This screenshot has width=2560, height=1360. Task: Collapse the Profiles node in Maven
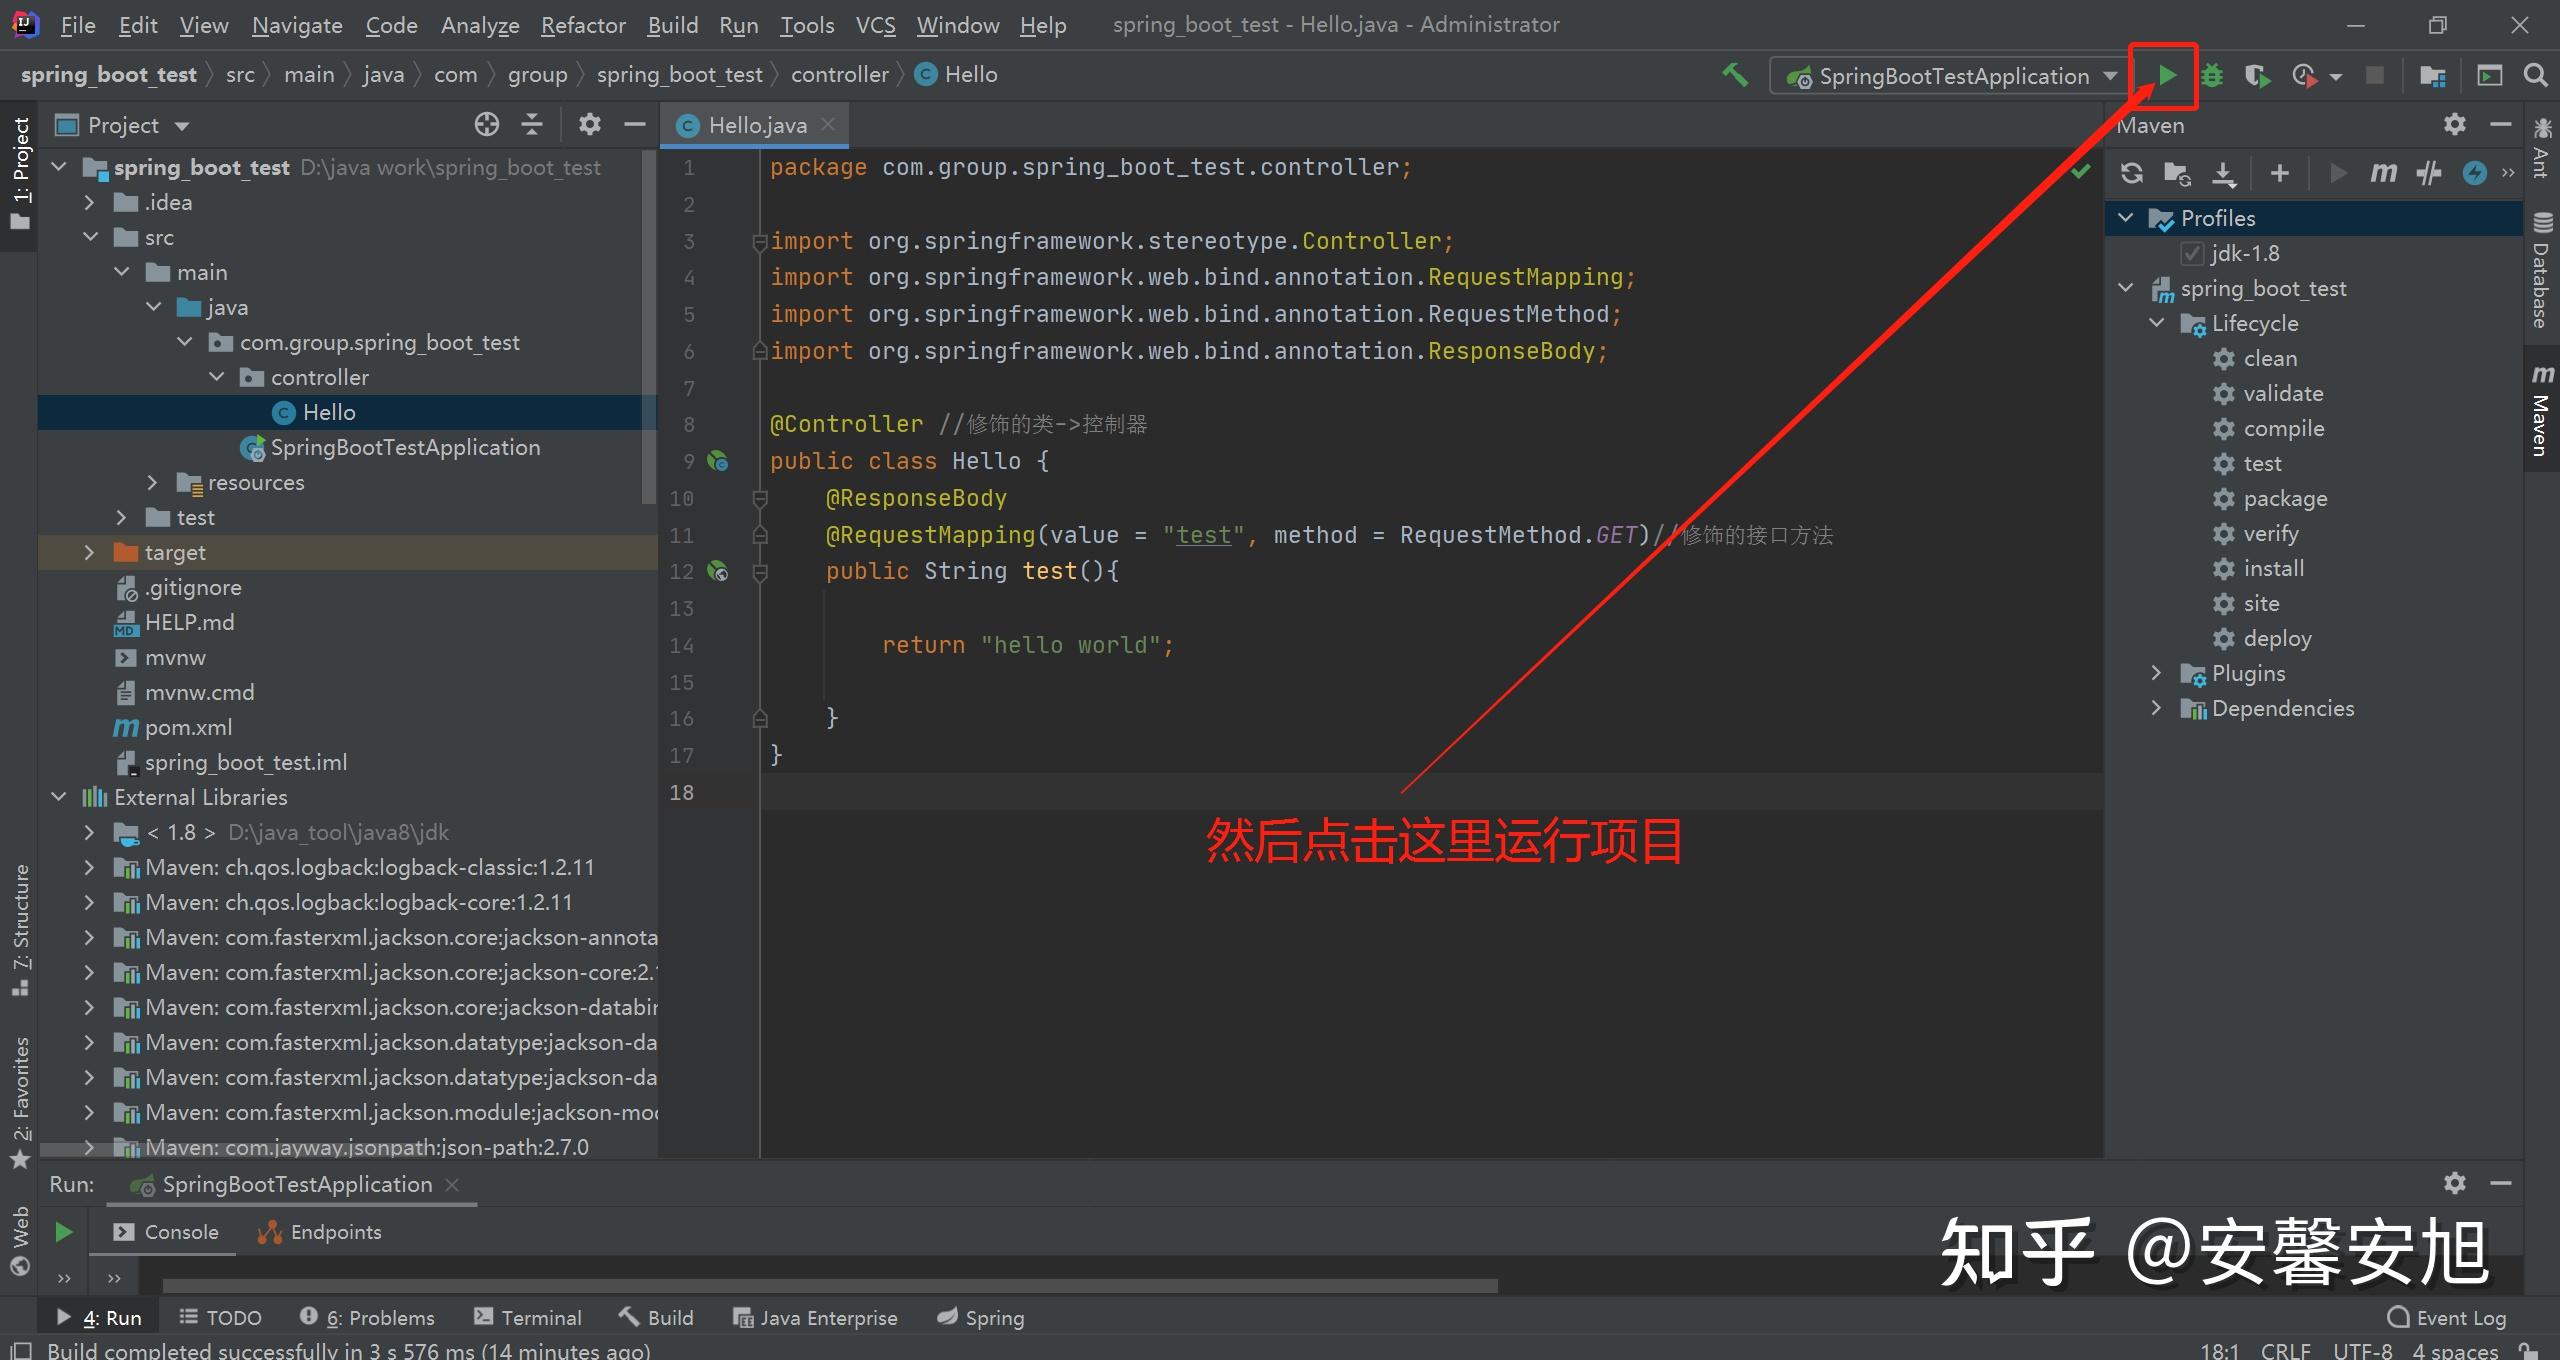pyautogui.click(x=2126, y=218)
